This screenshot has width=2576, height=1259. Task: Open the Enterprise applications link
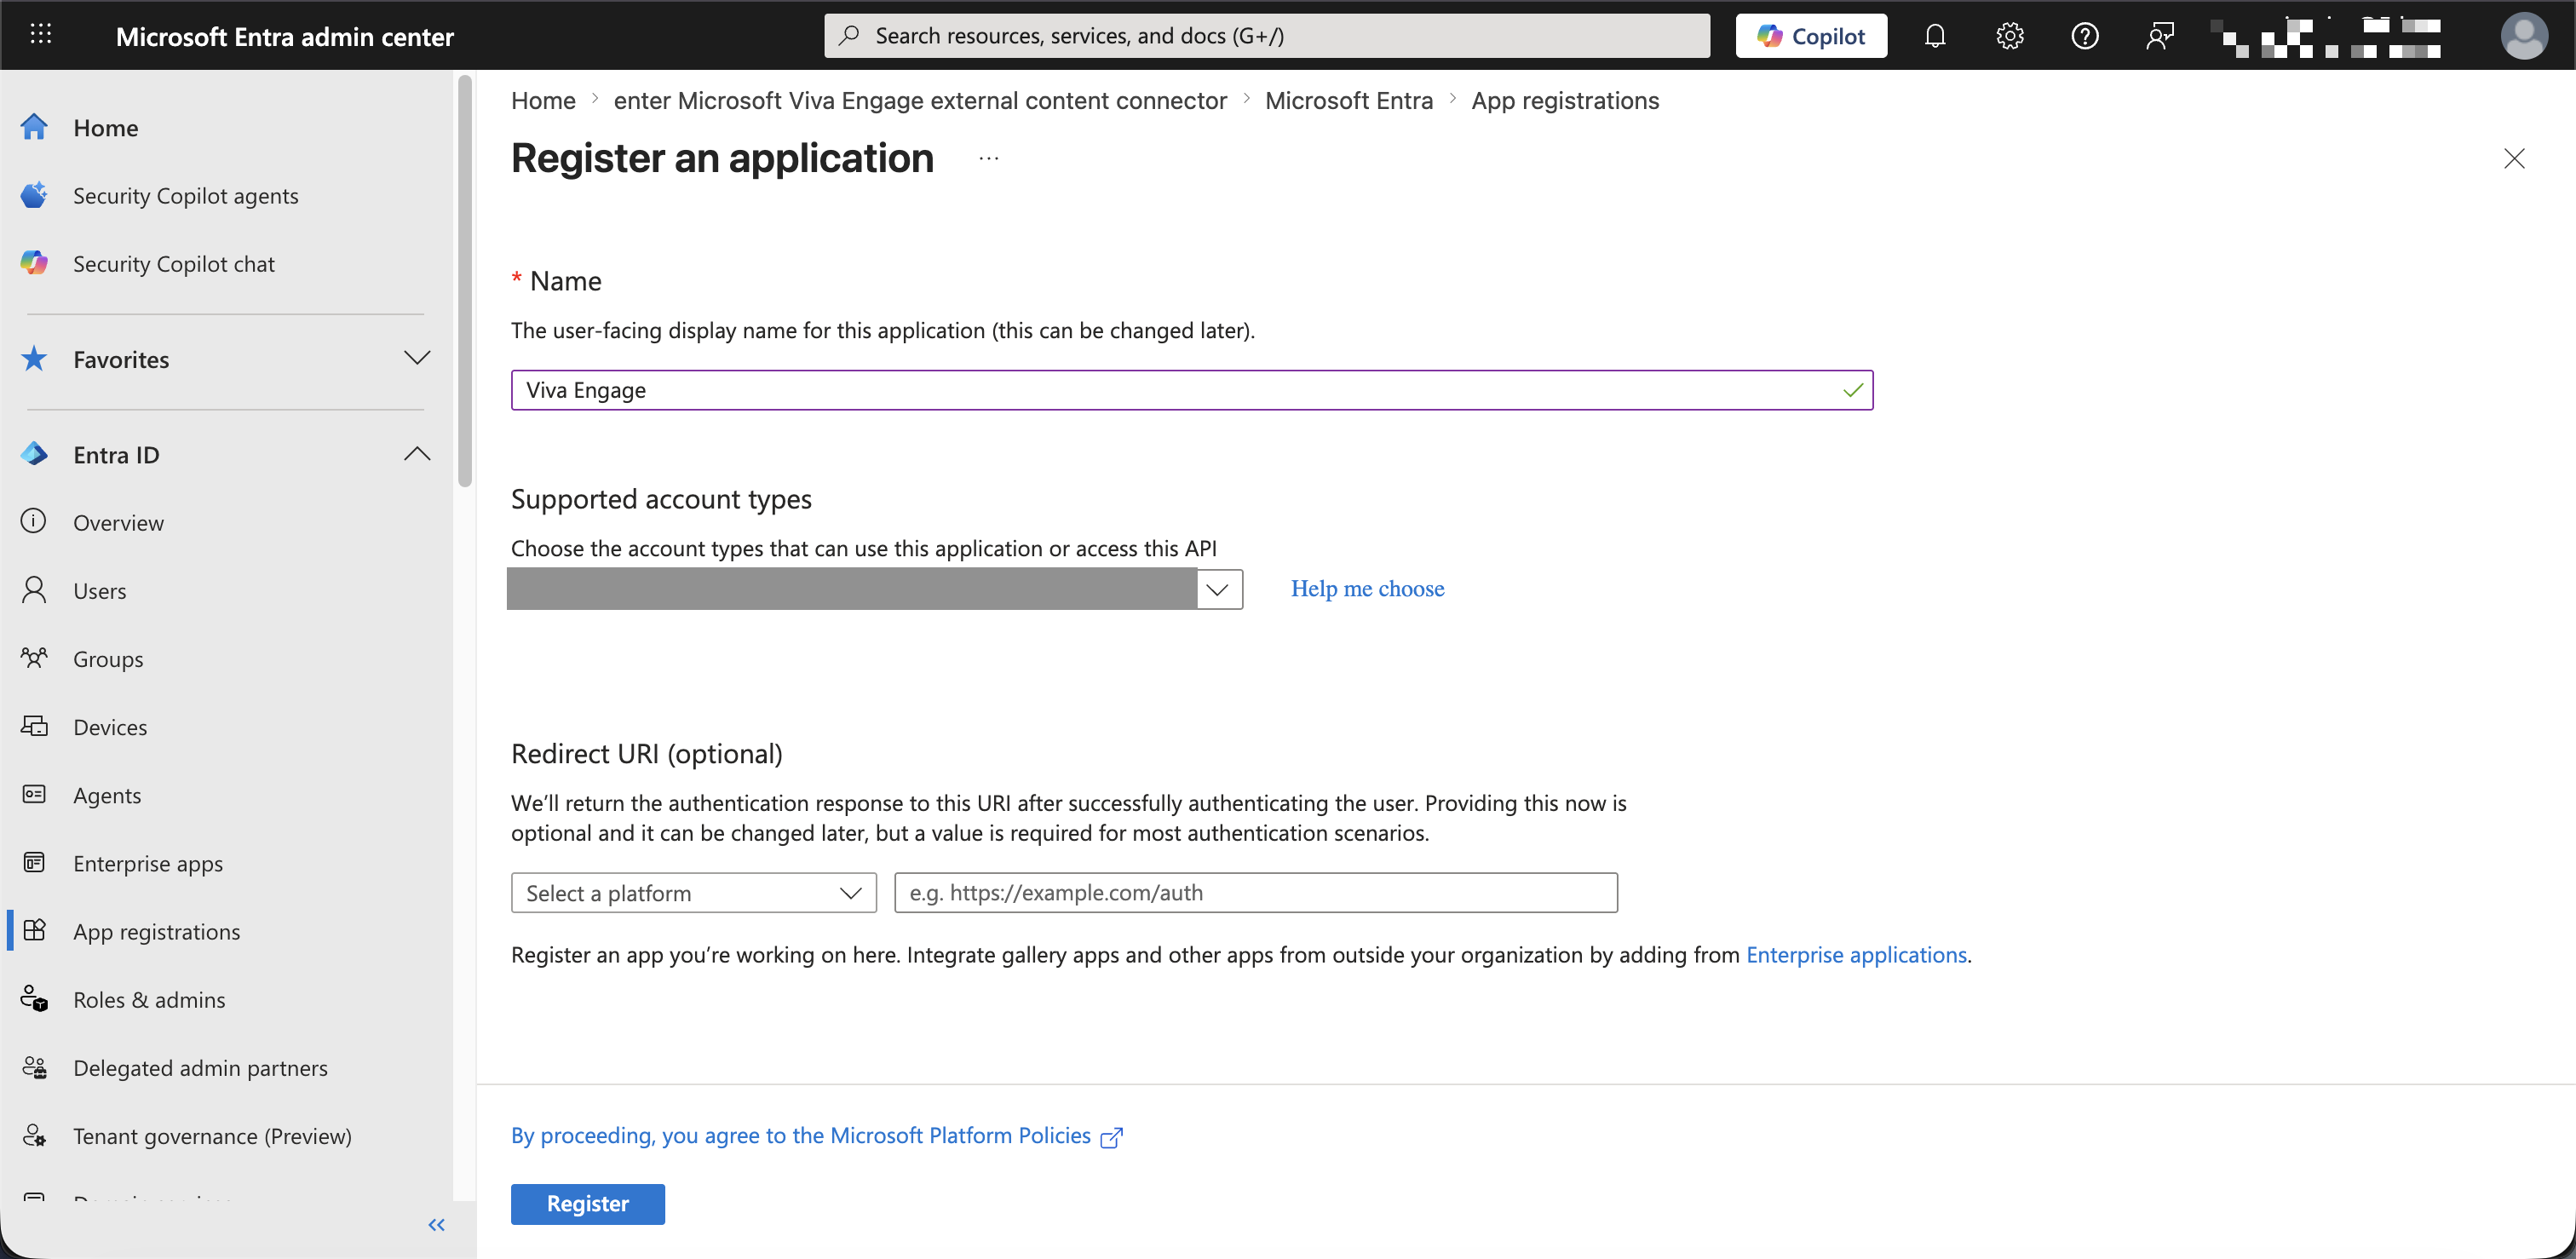point(1856,954)
